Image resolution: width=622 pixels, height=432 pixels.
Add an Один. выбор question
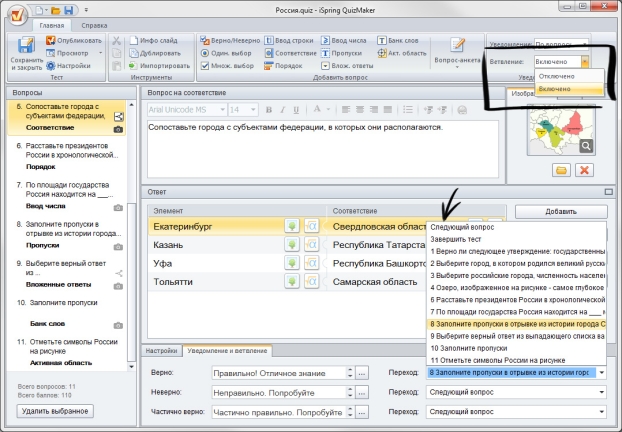pos(226,53)
